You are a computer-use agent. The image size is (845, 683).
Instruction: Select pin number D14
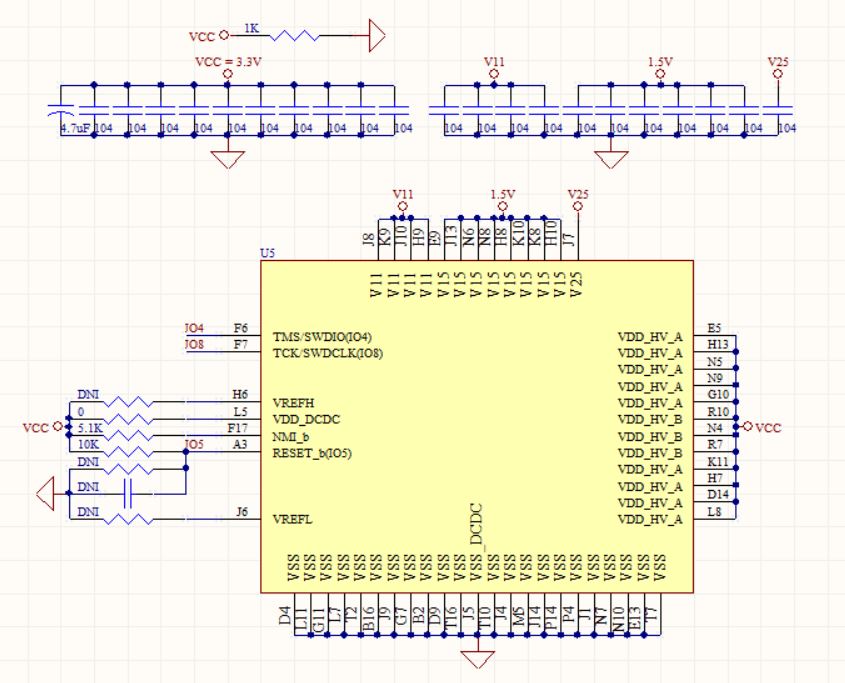coord(718,494)
